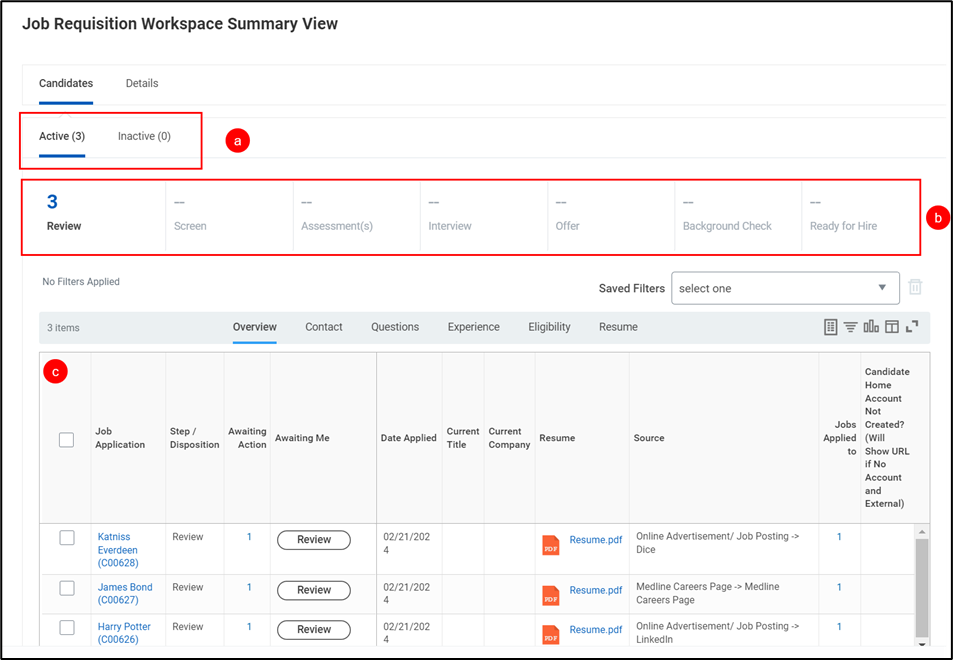Check the Katniss Everdeen row checkbox

[67, 538]
